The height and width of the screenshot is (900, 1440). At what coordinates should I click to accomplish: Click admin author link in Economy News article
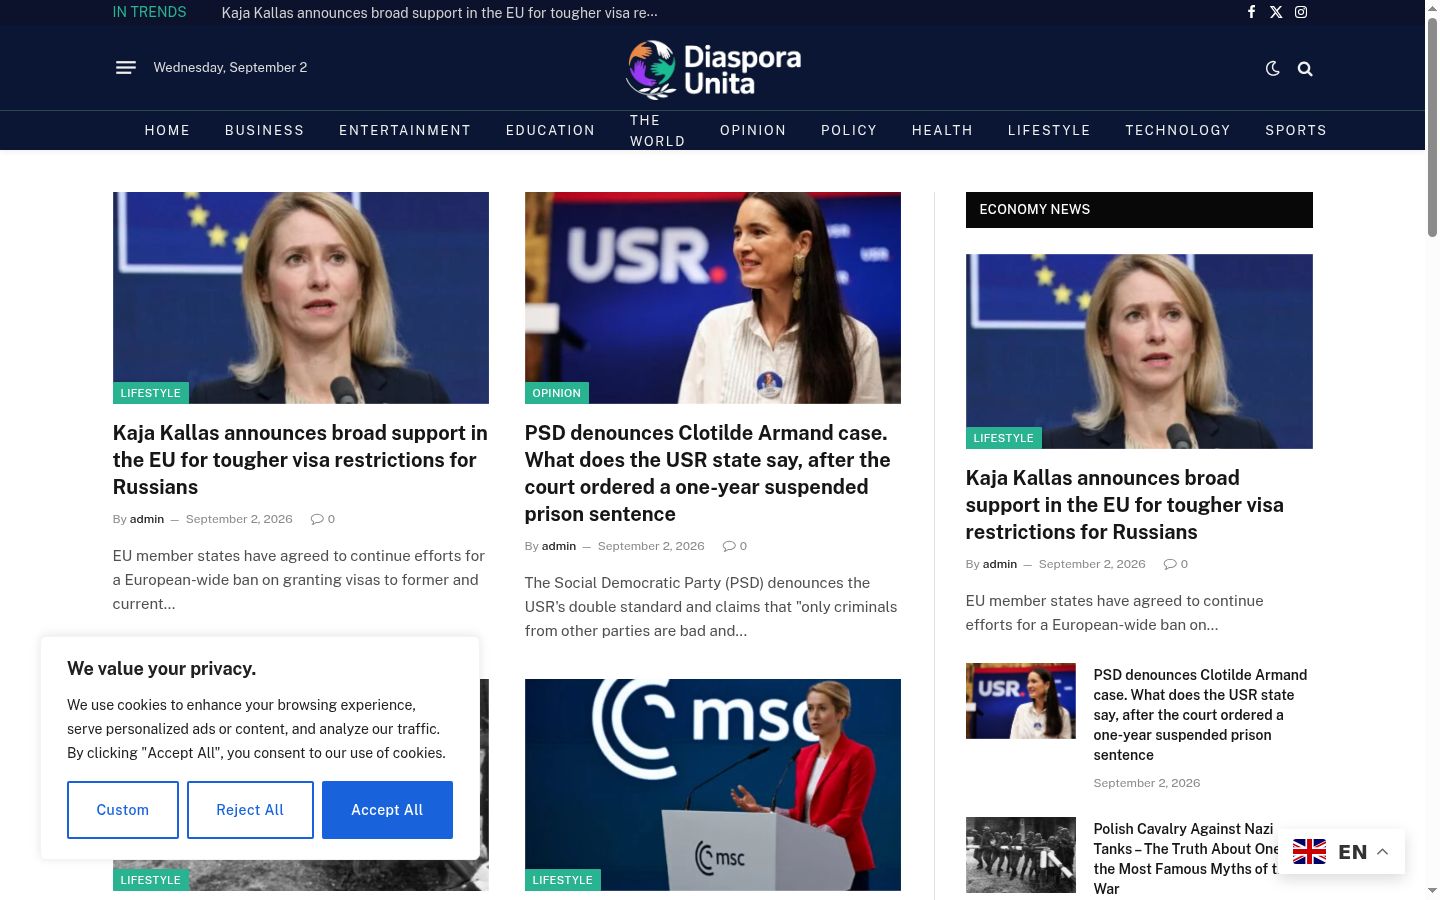[1000, 564]
